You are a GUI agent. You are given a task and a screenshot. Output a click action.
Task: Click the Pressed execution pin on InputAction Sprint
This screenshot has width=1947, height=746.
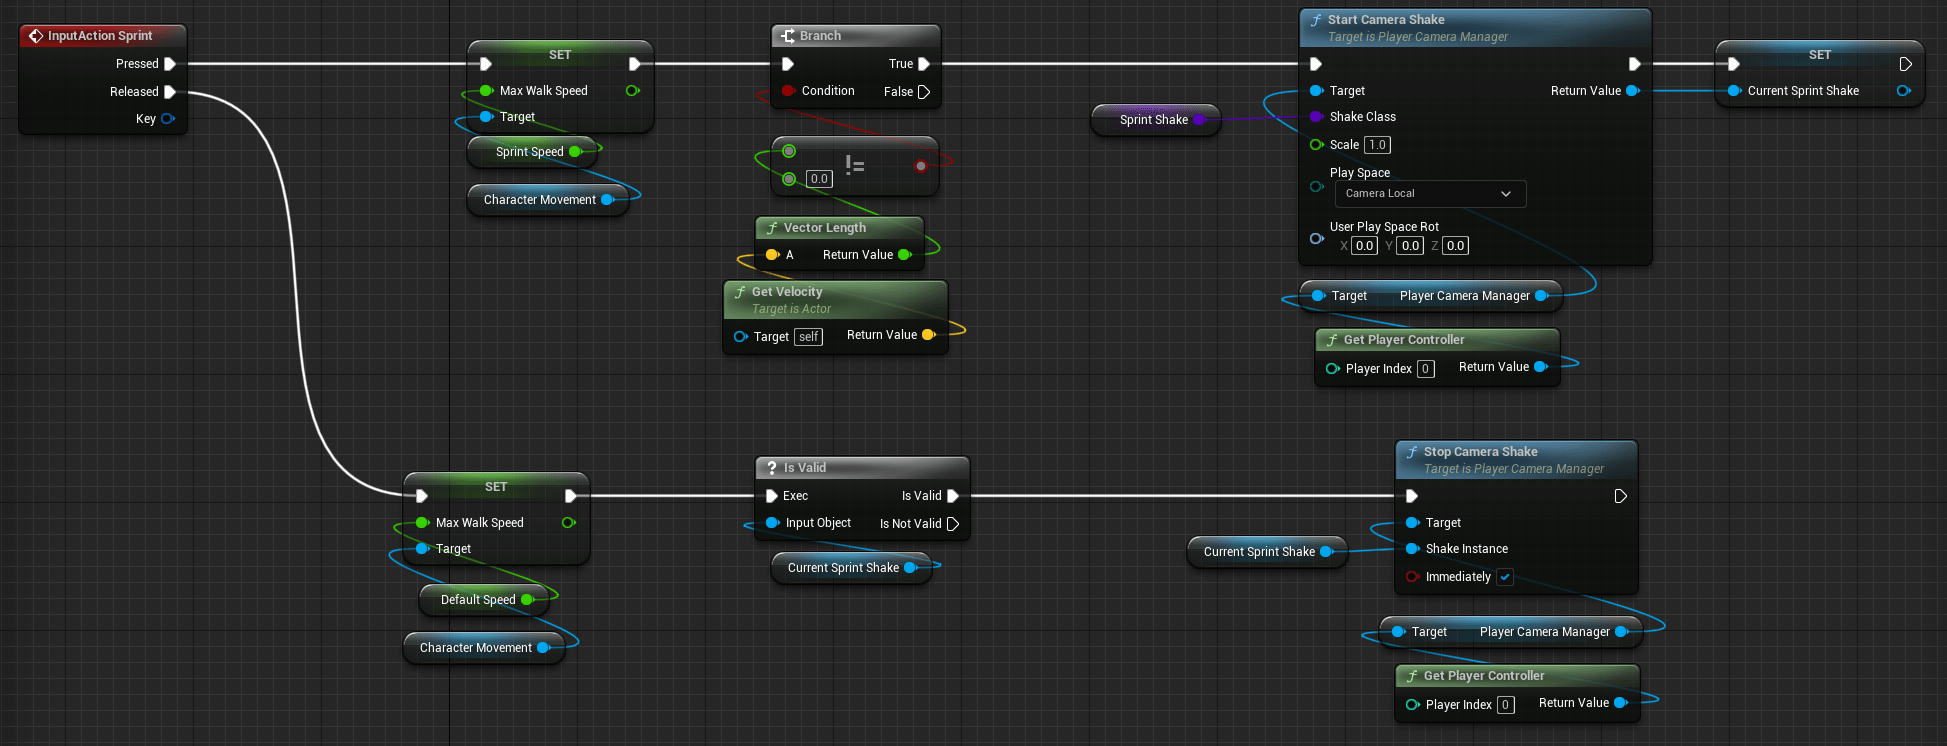tap(170, 64)
